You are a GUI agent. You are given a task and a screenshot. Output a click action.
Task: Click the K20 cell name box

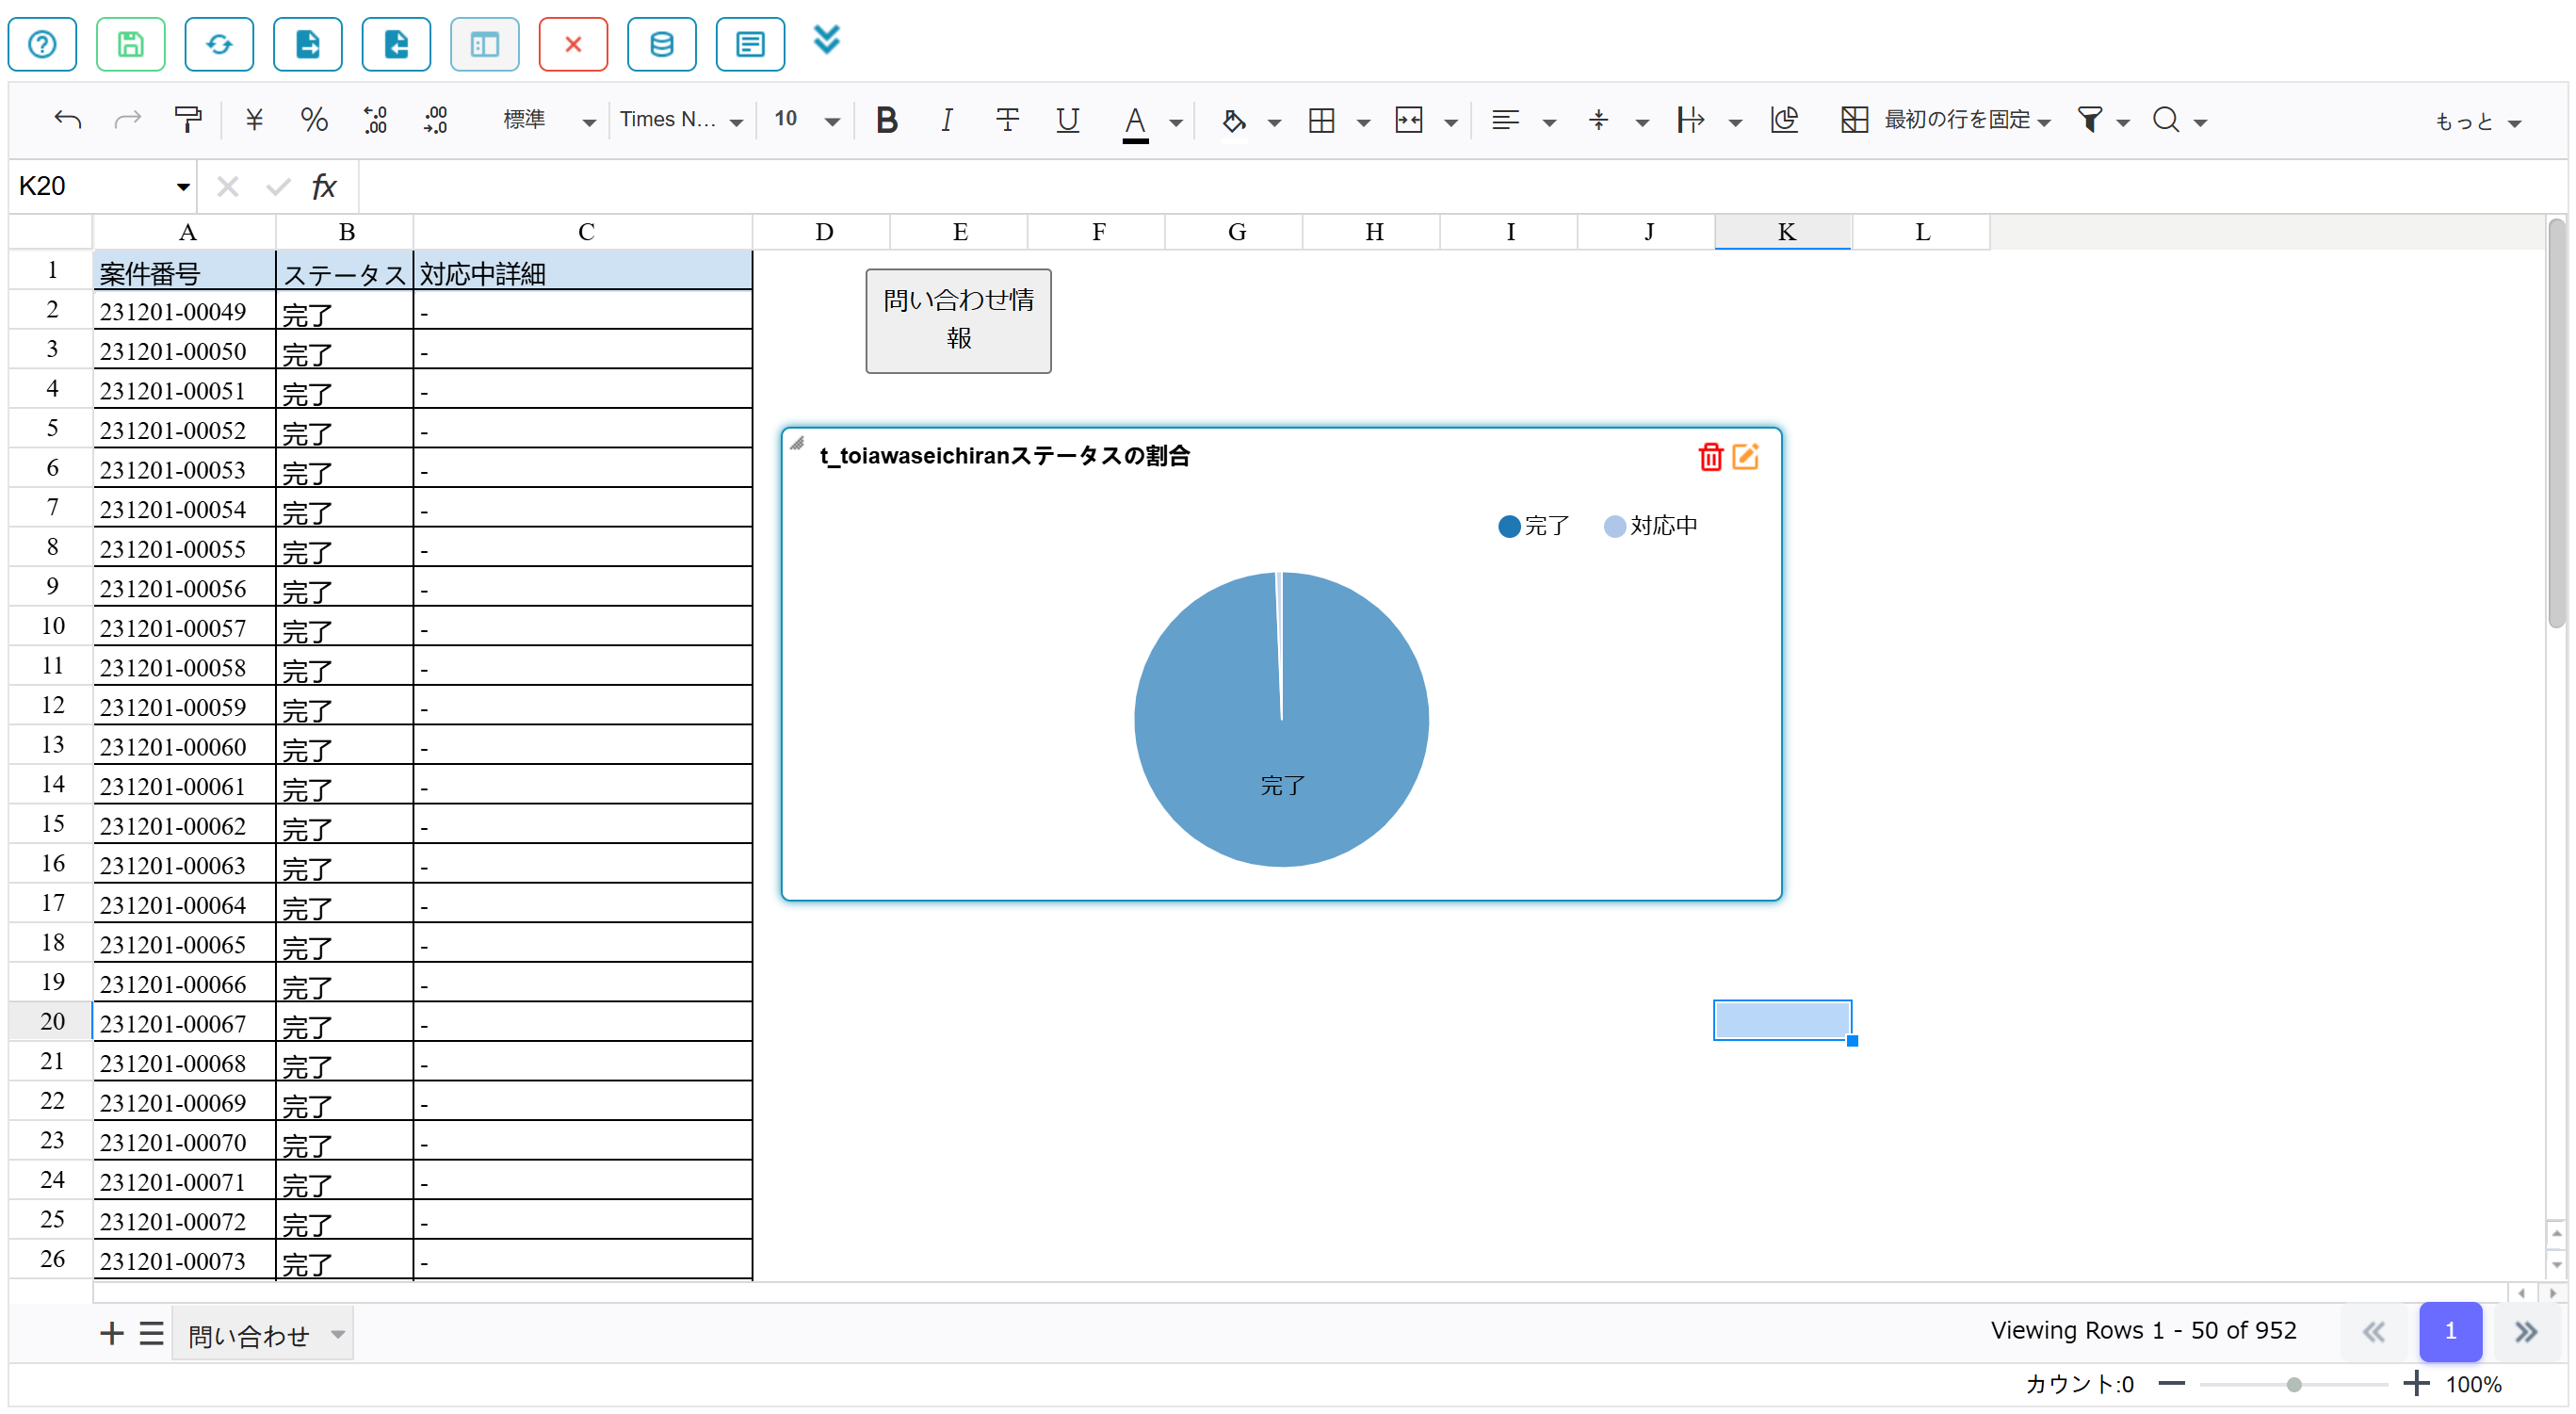90,186
